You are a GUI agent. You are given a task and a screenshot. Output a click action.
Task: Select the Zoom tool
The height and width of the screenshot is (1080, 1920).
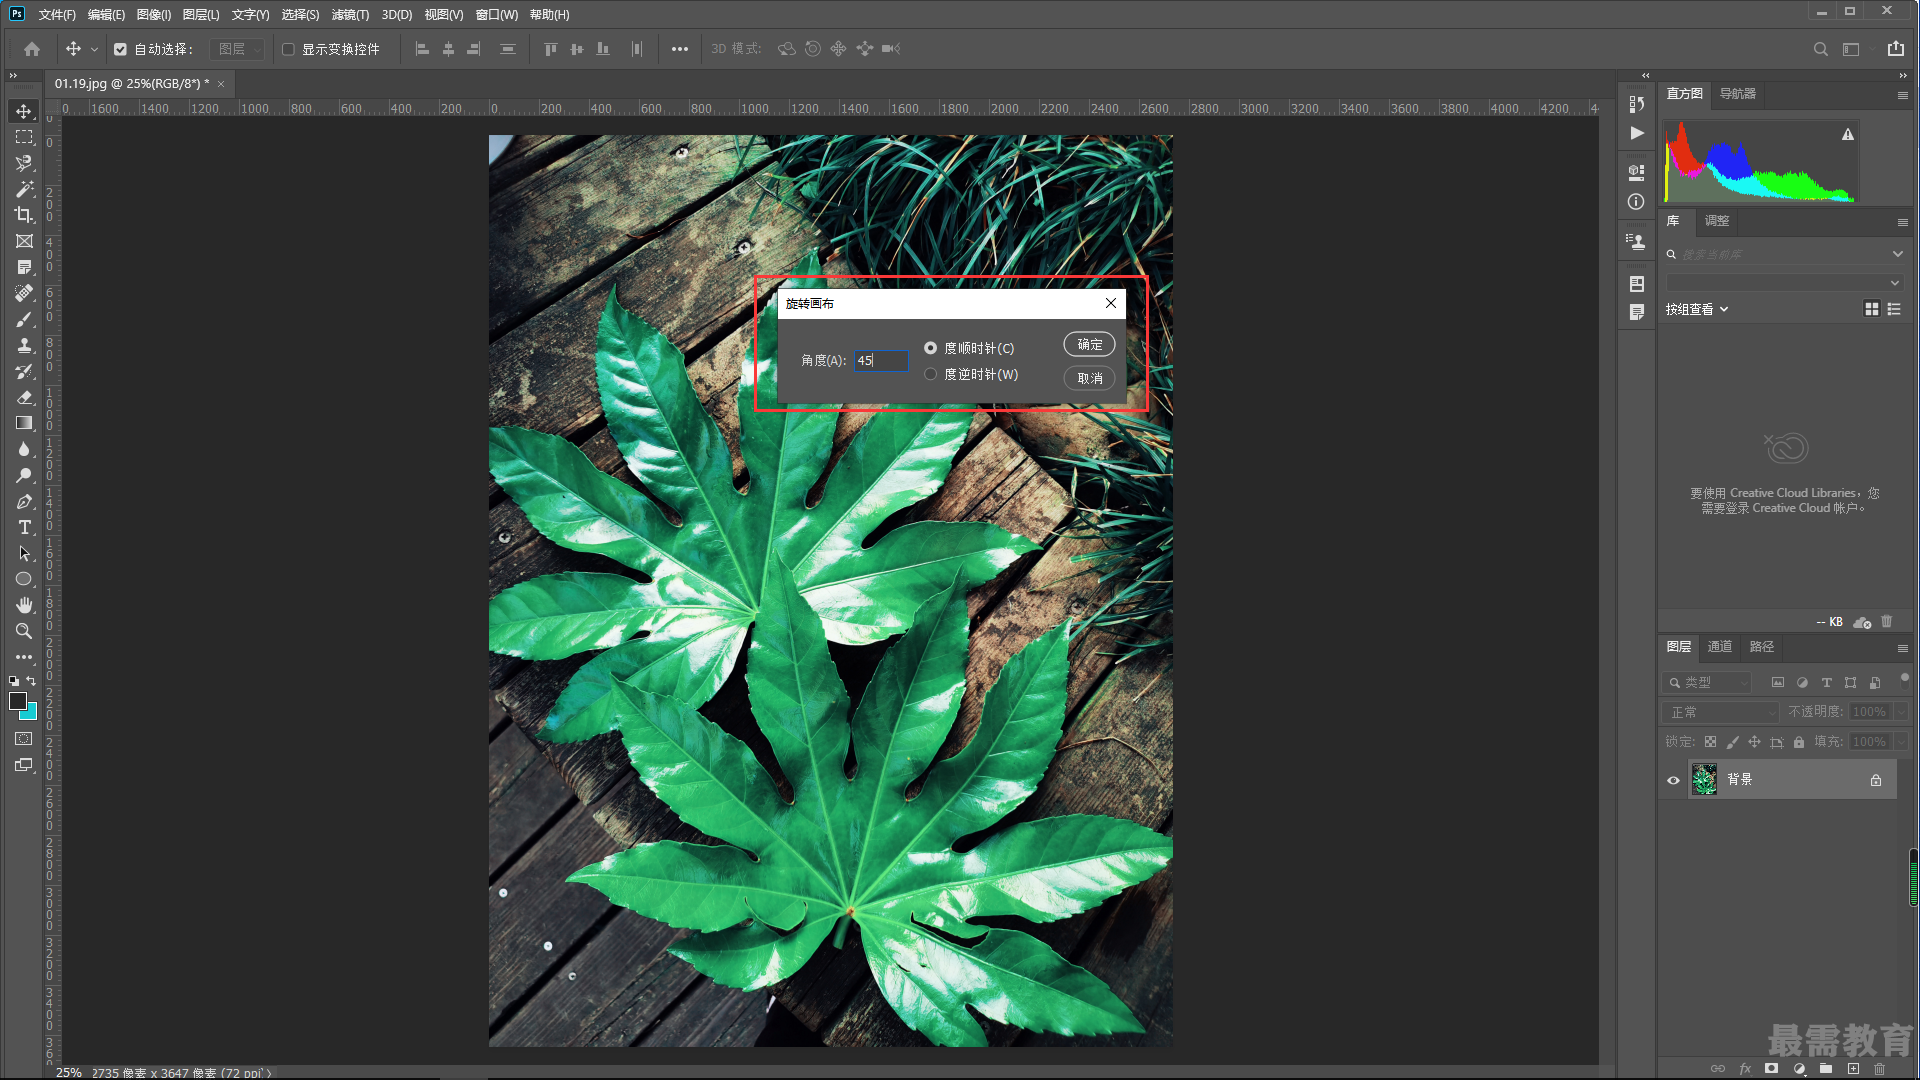24,631
